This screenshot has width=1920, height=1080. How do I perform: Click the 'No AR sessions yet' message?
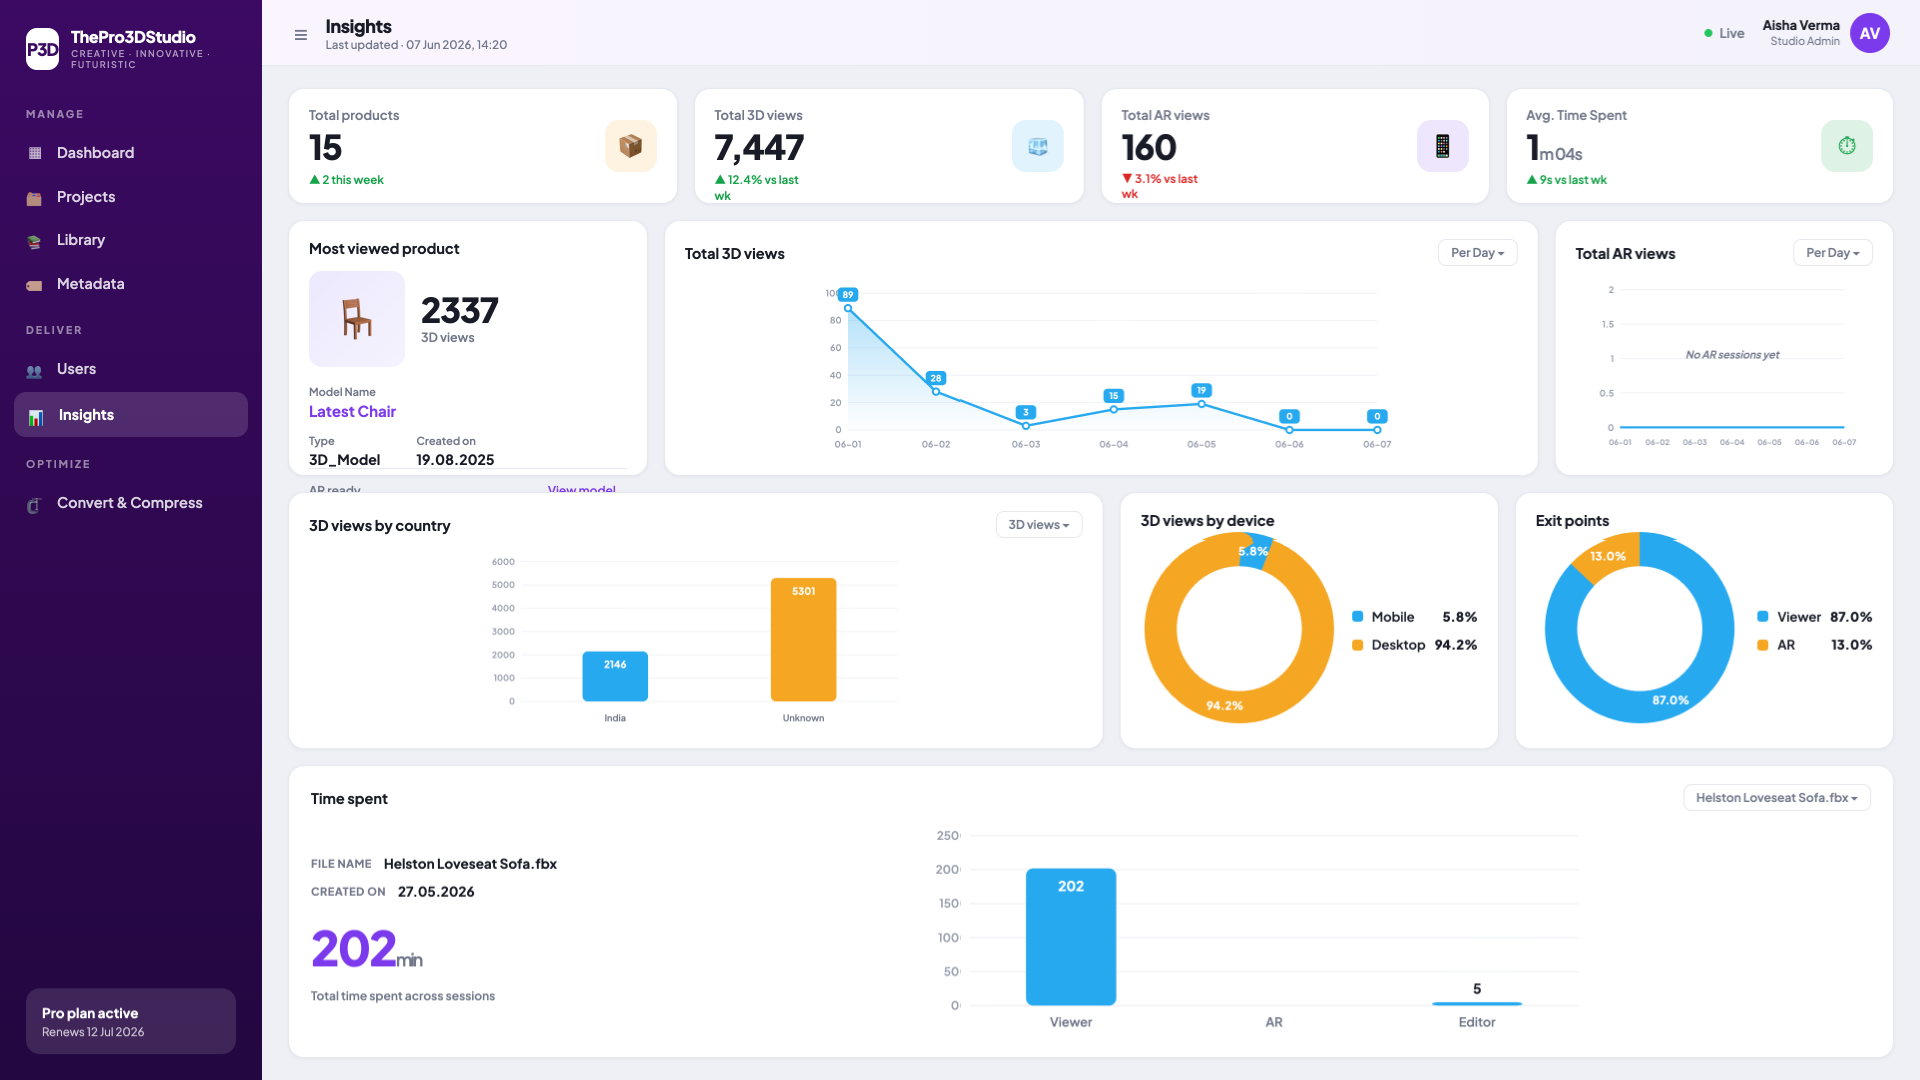click(1732, 355)
